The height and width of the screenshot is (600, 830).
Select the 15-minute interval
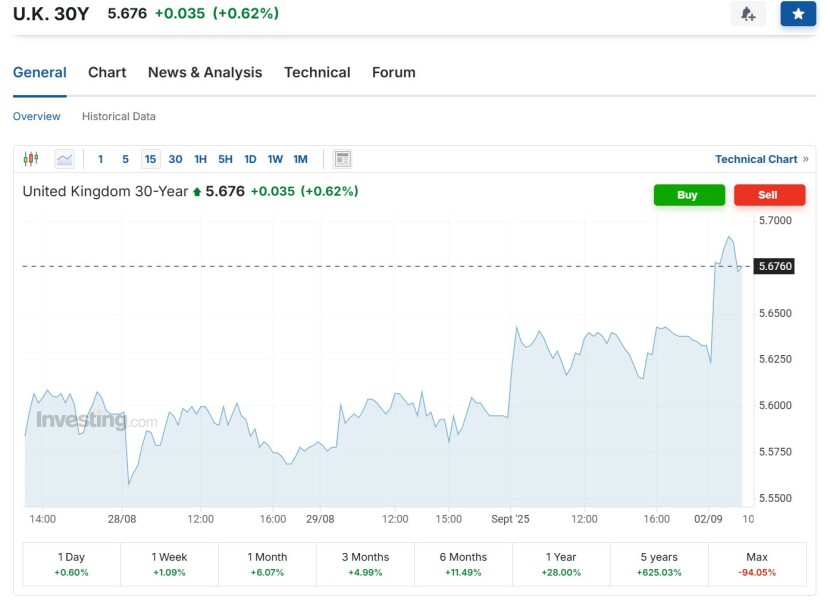click(150, 159)
